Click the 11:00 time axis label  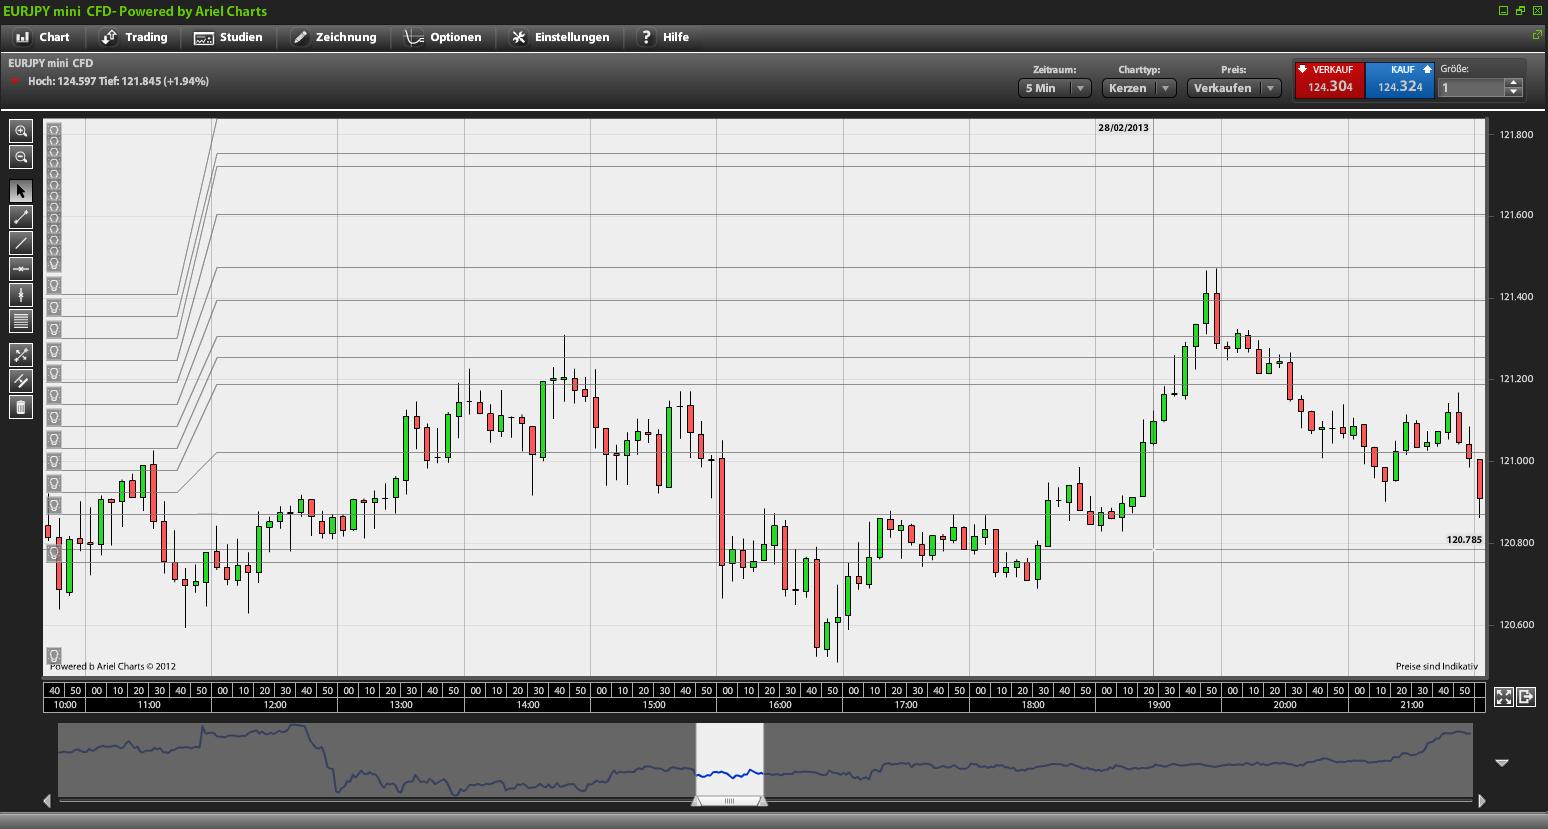tap(149, 705)
